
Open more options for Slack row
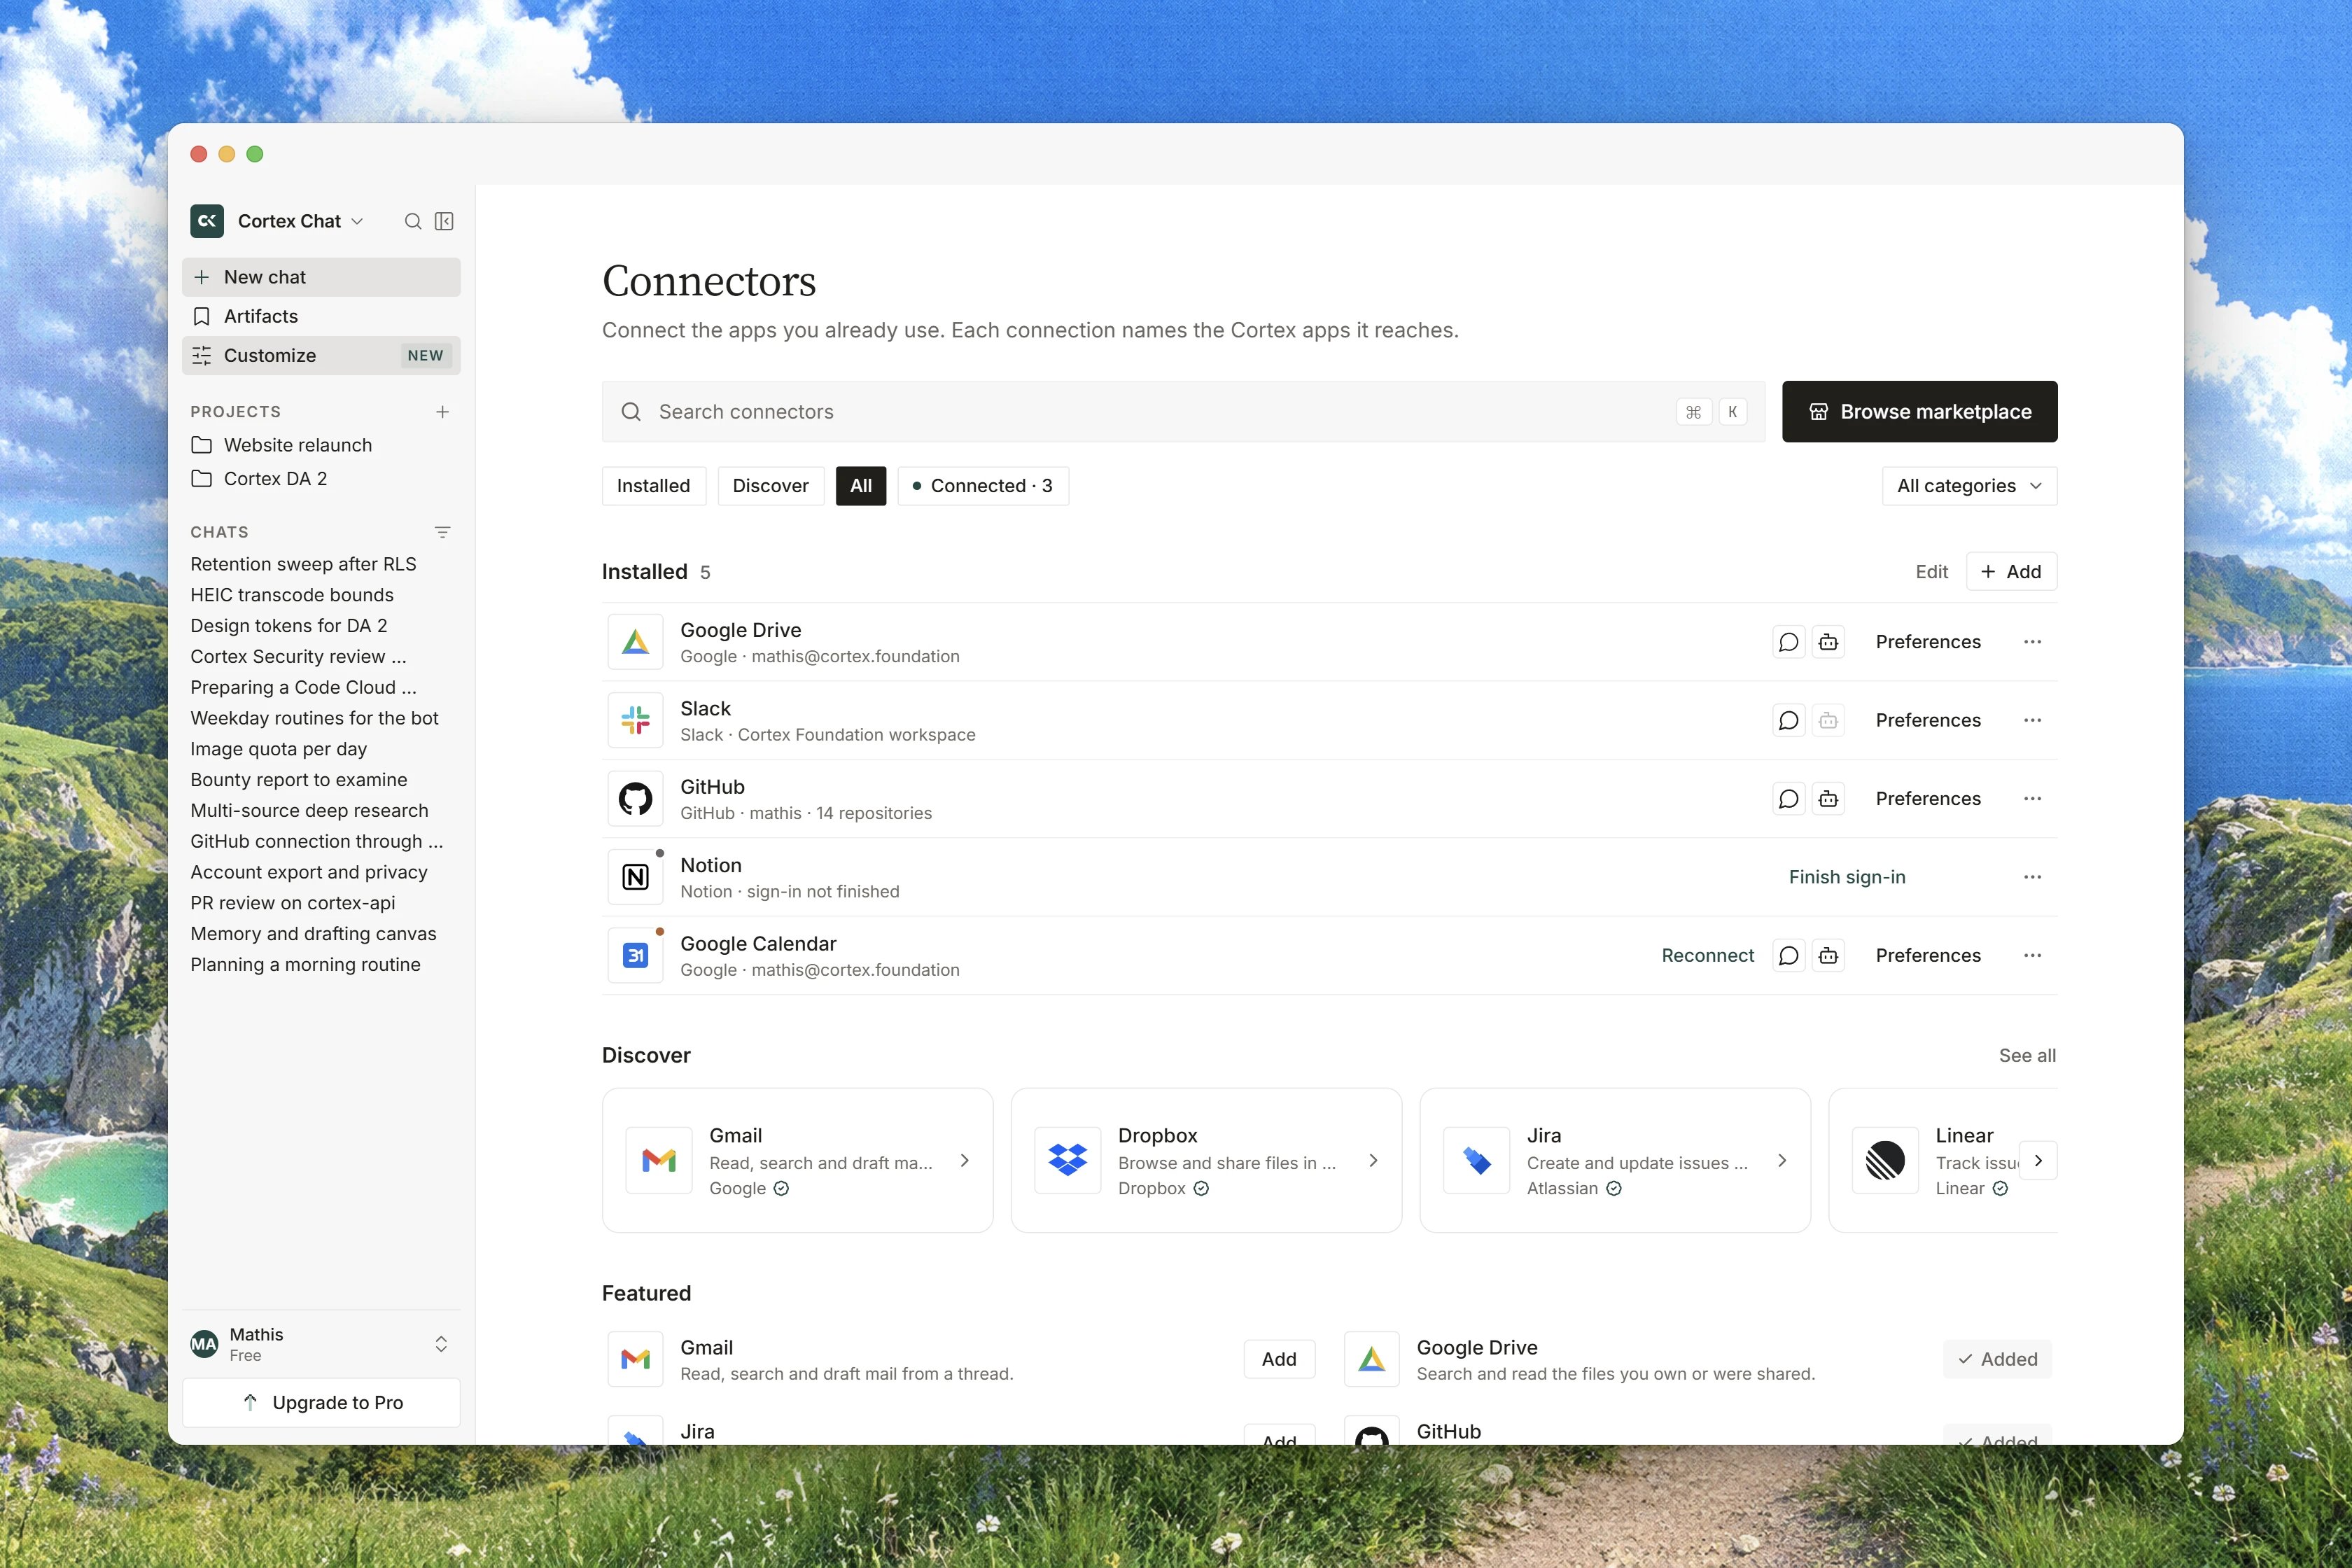tap(2032, 720)
